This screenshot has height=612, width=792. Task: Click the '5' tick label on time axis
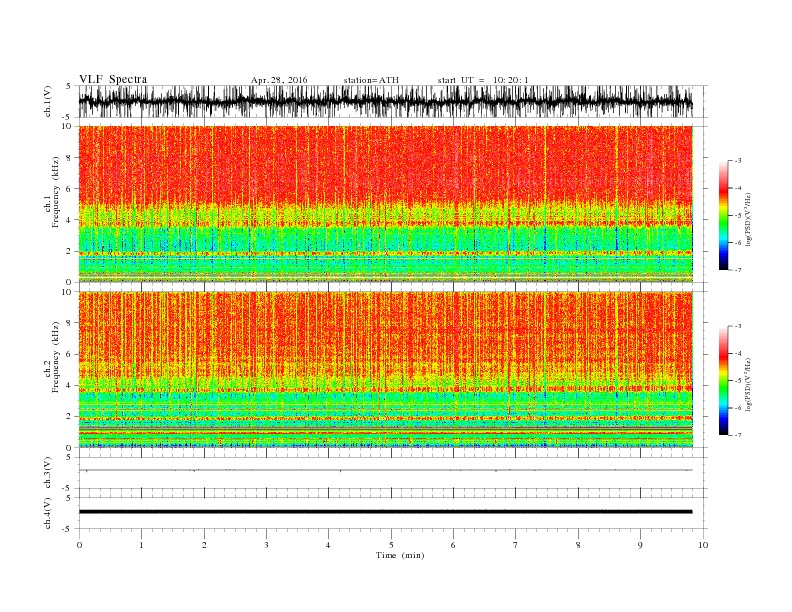[x=391, y=545]
